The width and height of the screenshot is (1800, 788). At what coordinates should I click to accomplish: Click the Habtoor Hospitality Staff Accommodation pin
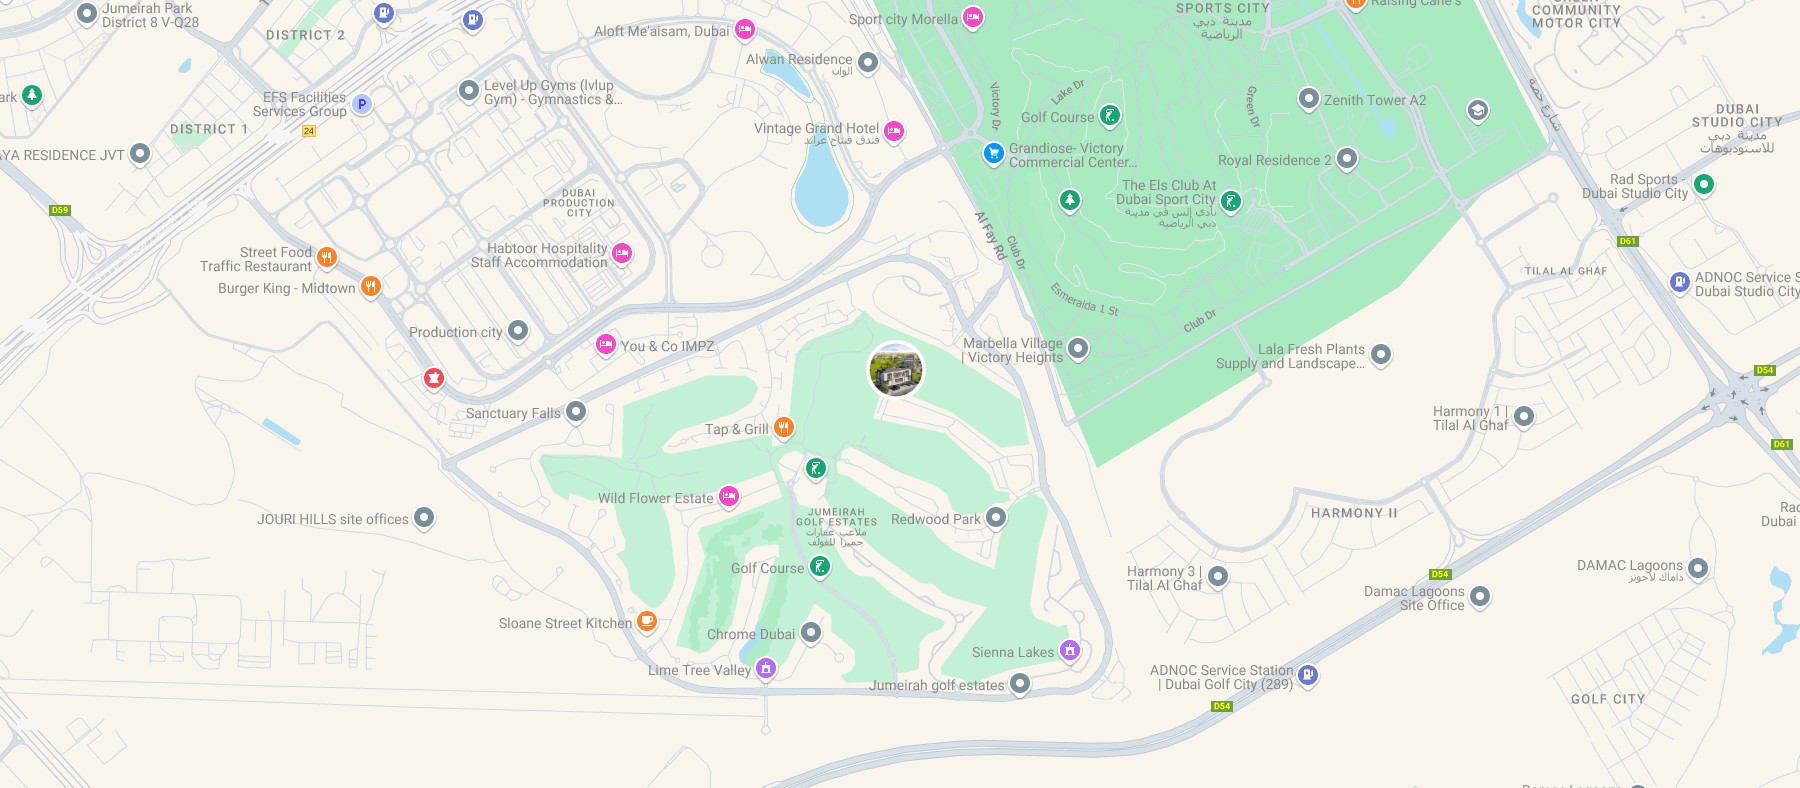click(x=622, y=253)
